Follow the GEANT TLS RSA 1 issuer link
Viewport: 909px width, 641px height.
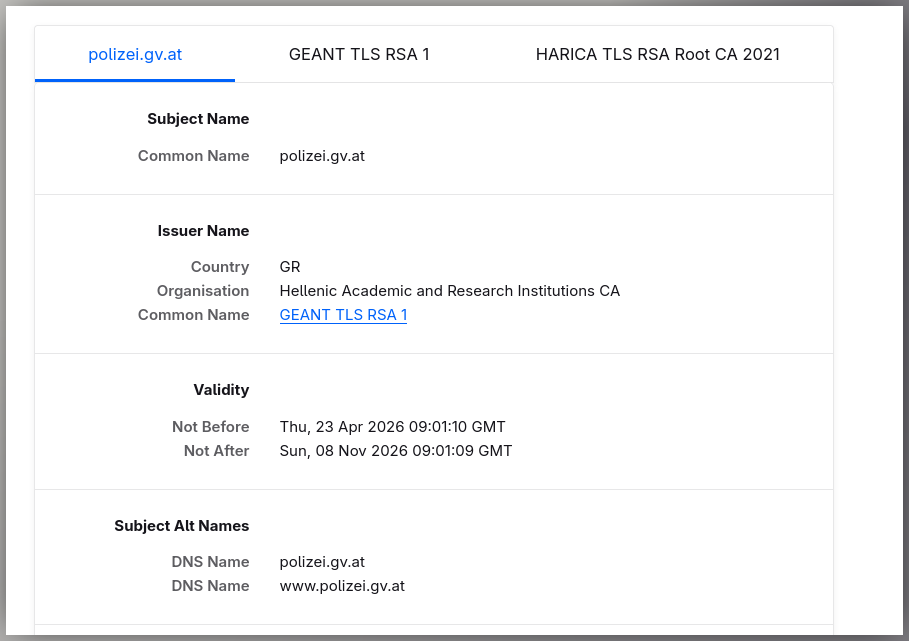(343, 315)
